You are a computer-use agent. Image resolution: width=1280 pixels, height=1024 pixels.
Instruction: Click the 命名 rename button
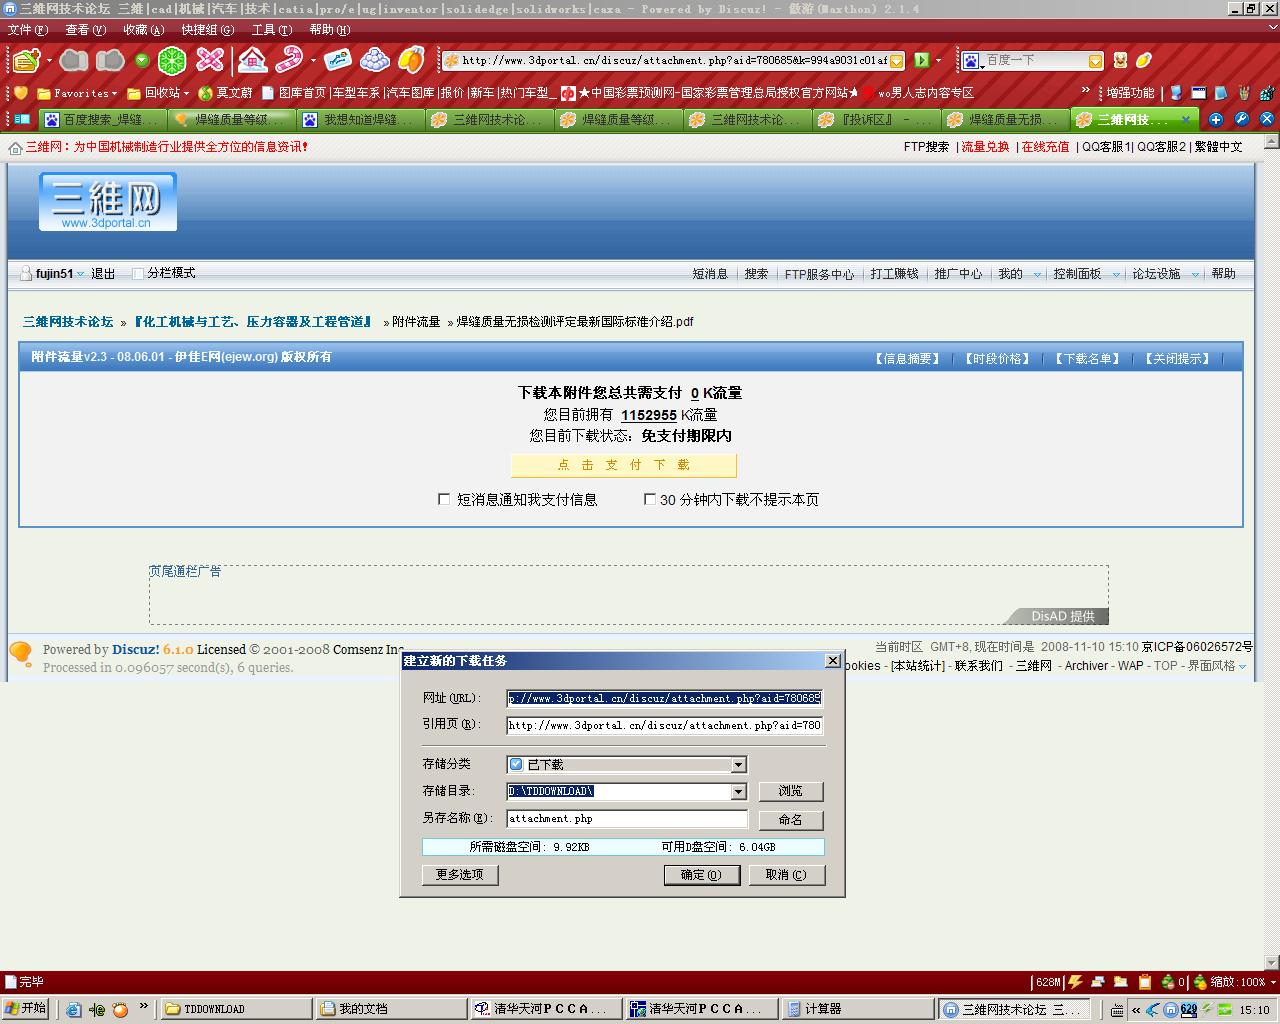(x=790, y=819)
